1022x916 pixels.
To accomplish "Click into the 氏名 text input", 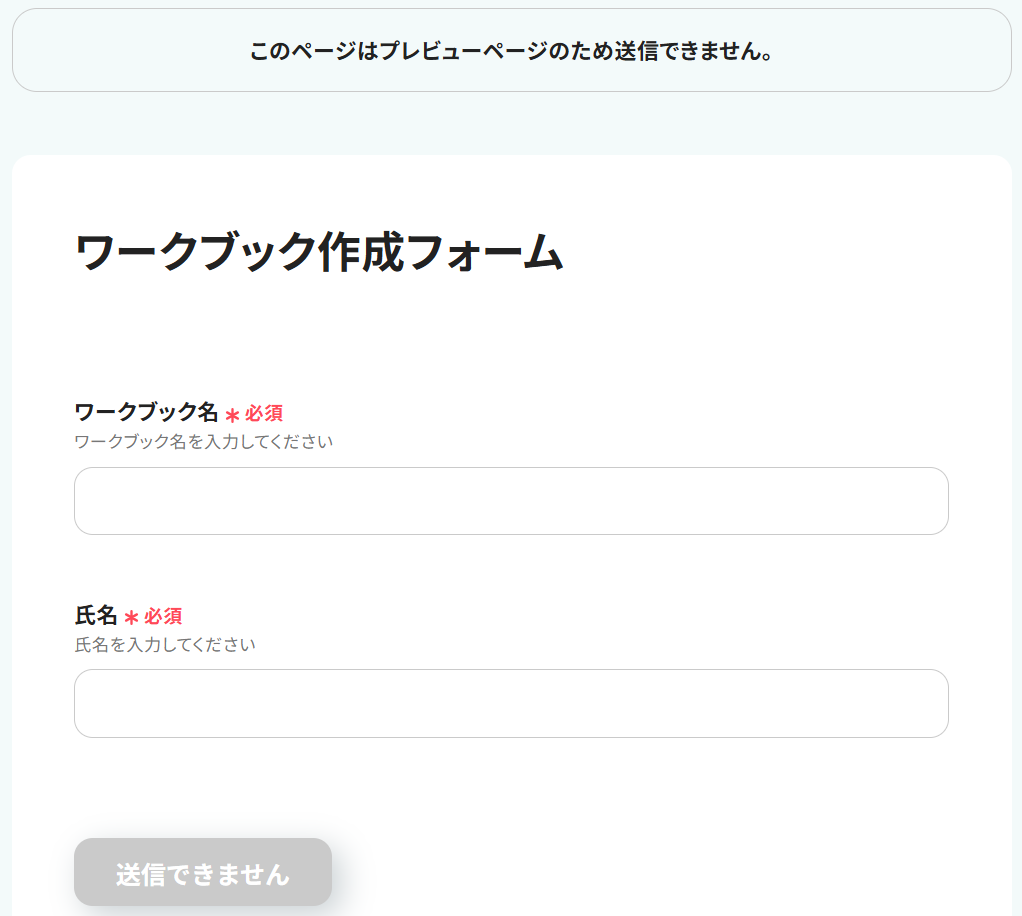I will pyautogui.click(x=511, y=703).
